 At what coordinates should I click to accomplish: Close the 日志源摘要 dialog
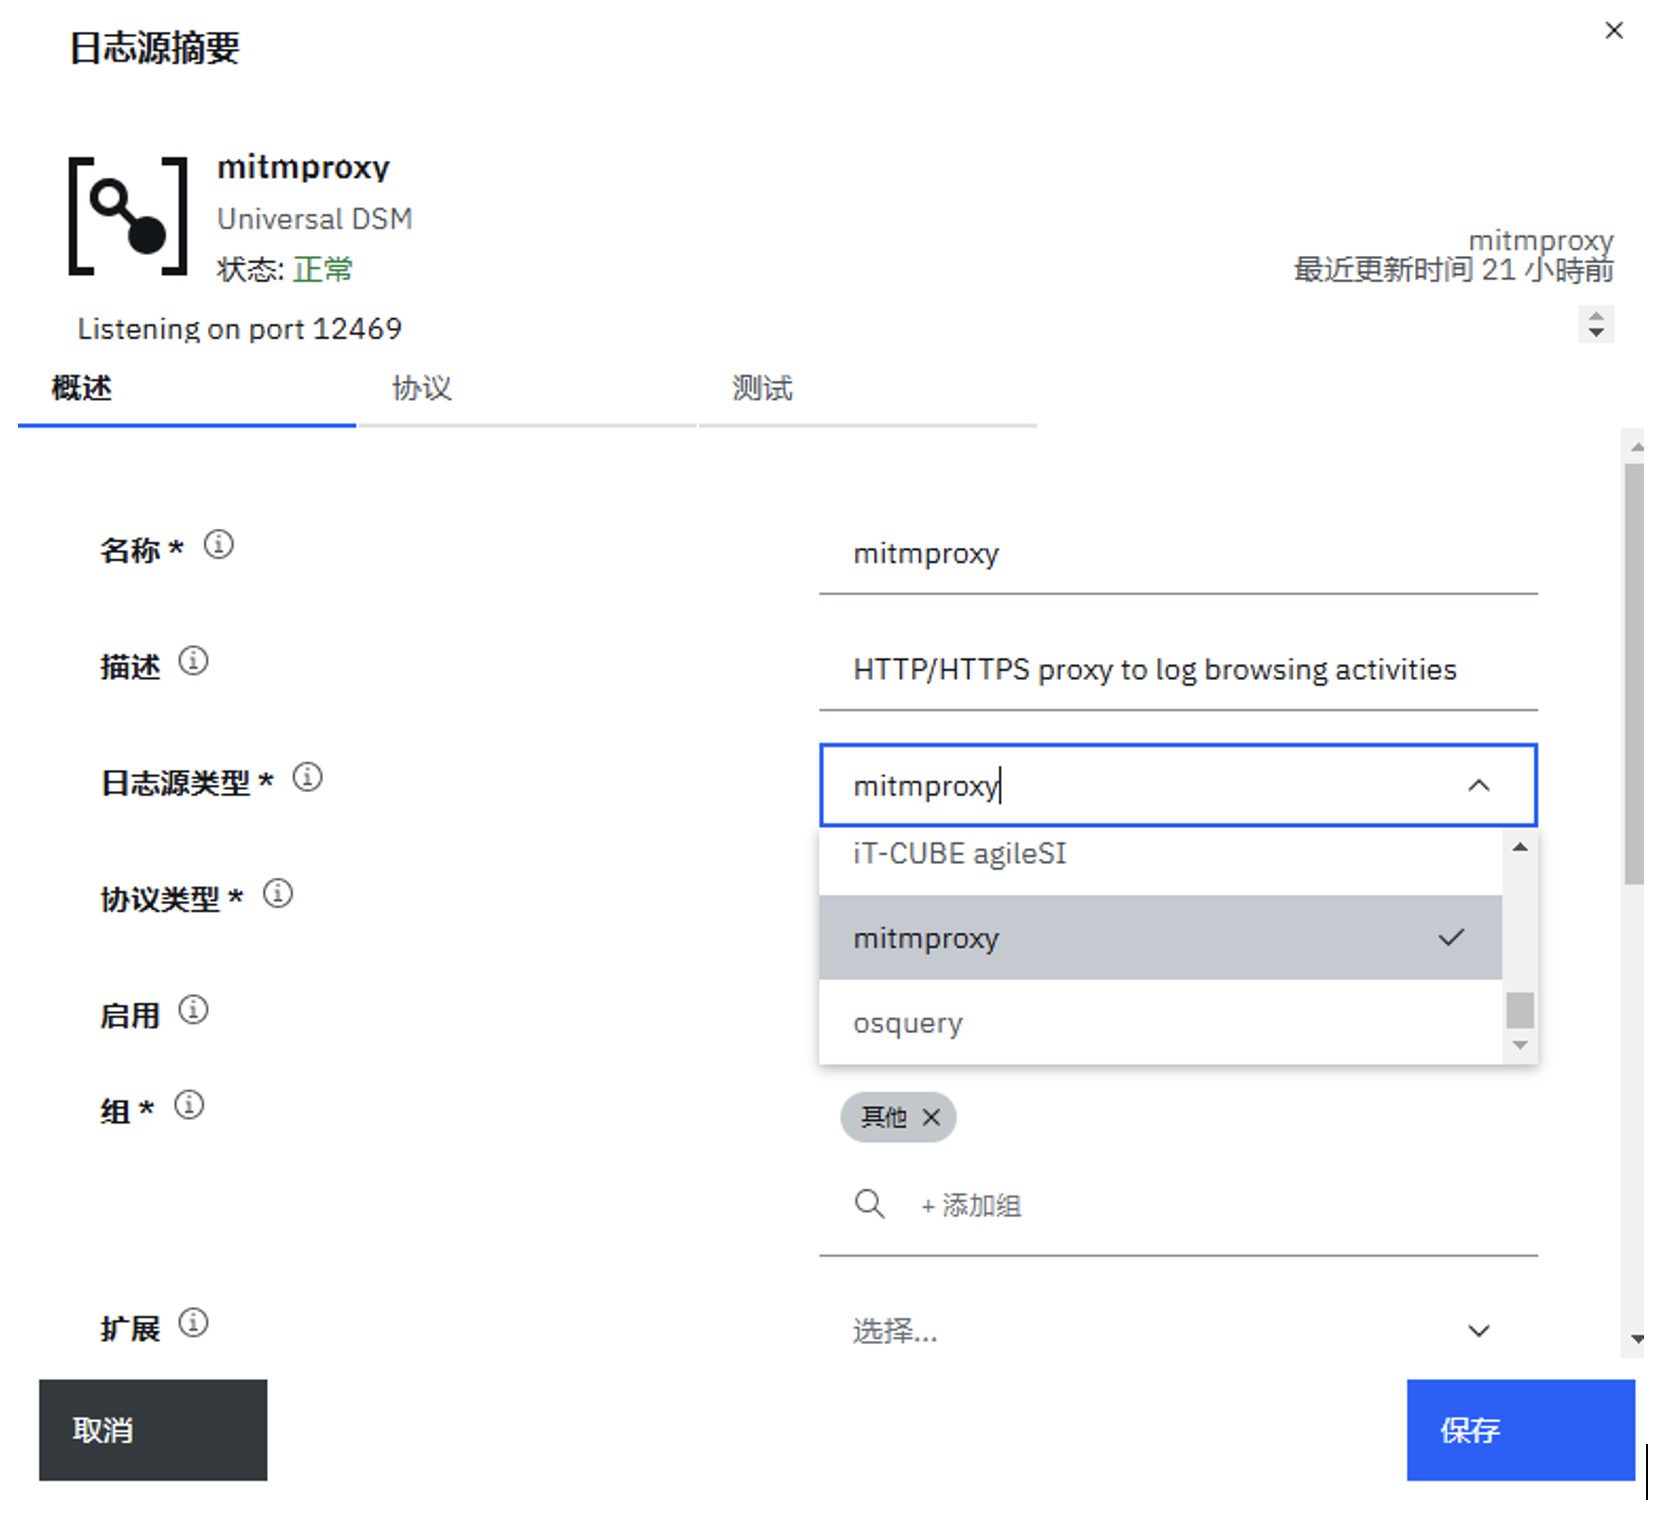tap(1613, 31)
